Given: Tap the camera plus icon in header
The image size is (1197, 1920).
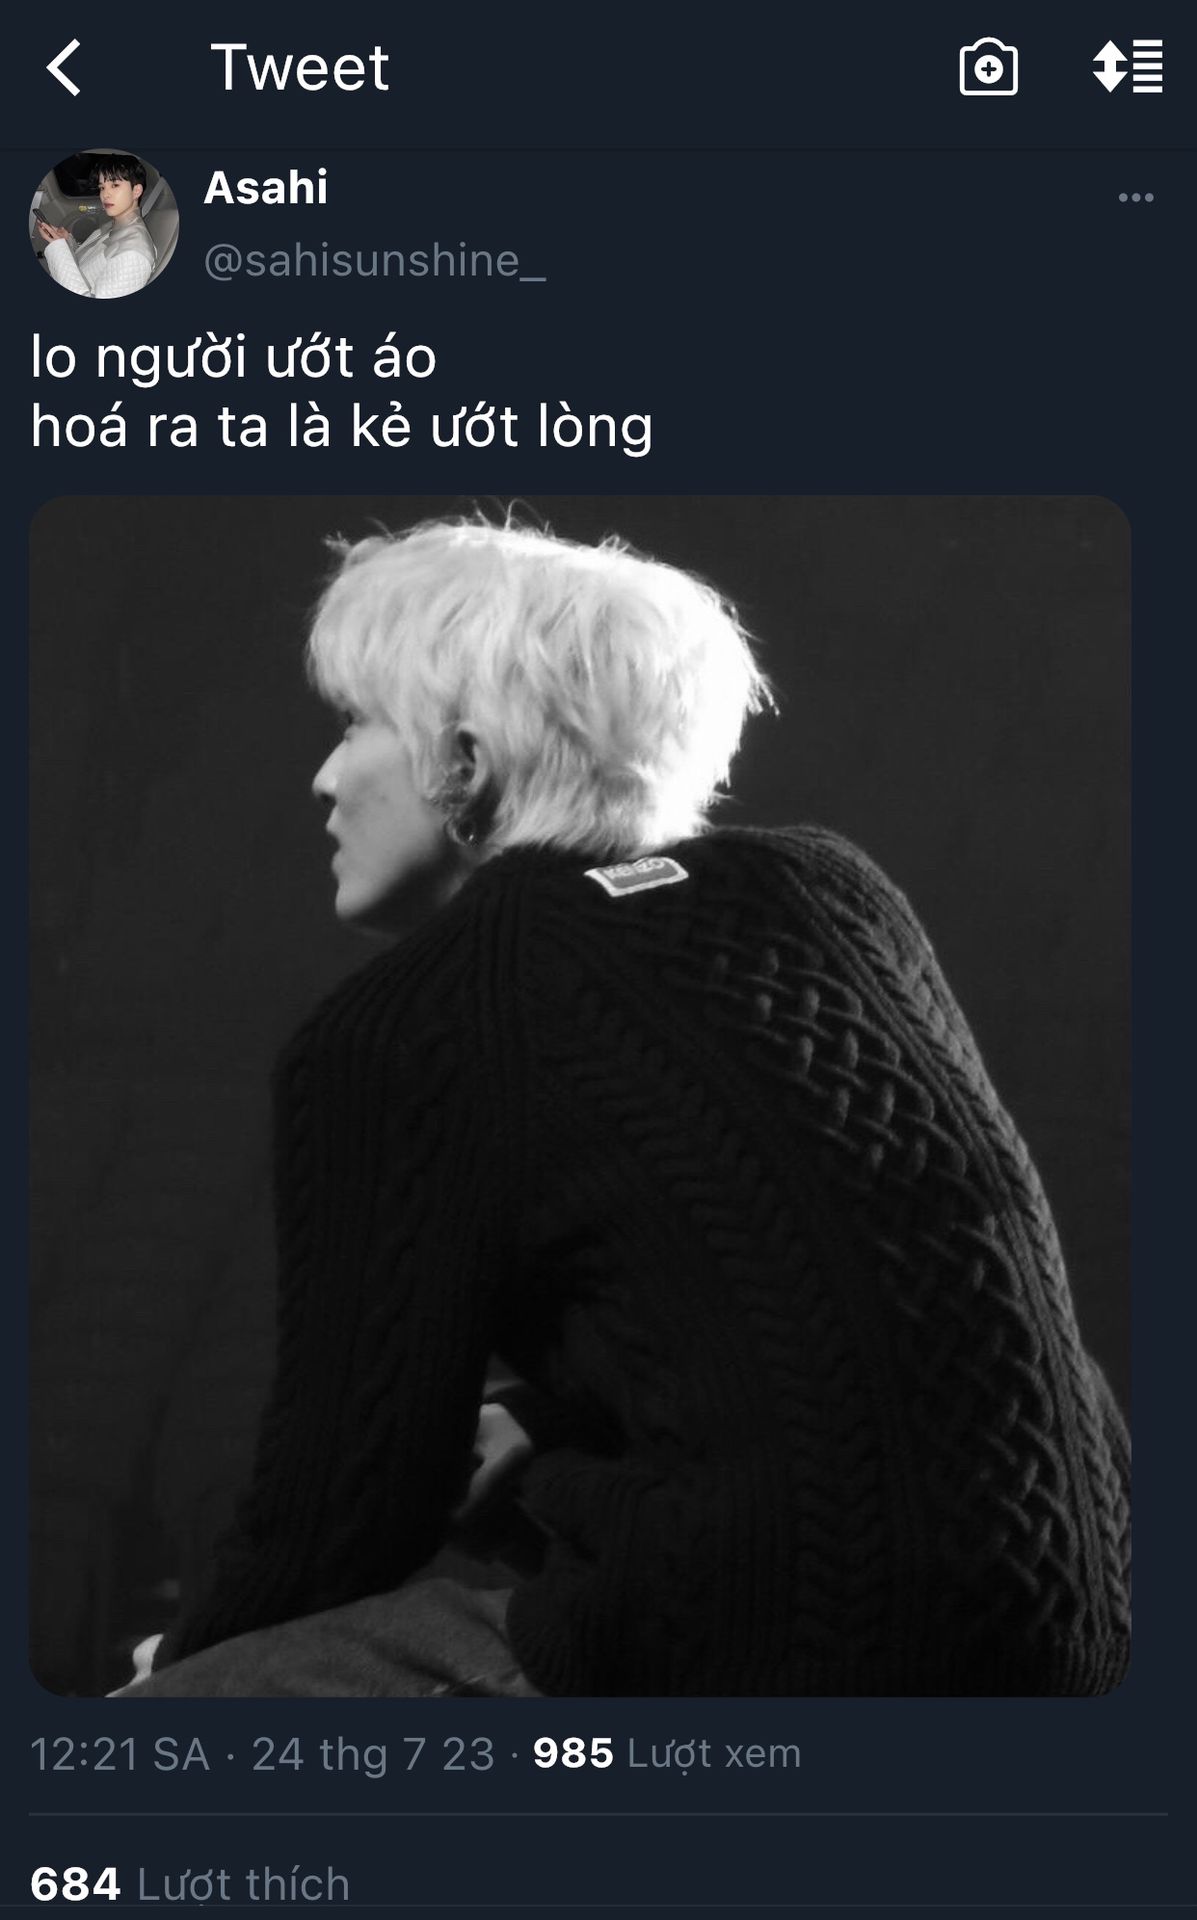Looking at the screenshot, I should coord(988,68).
